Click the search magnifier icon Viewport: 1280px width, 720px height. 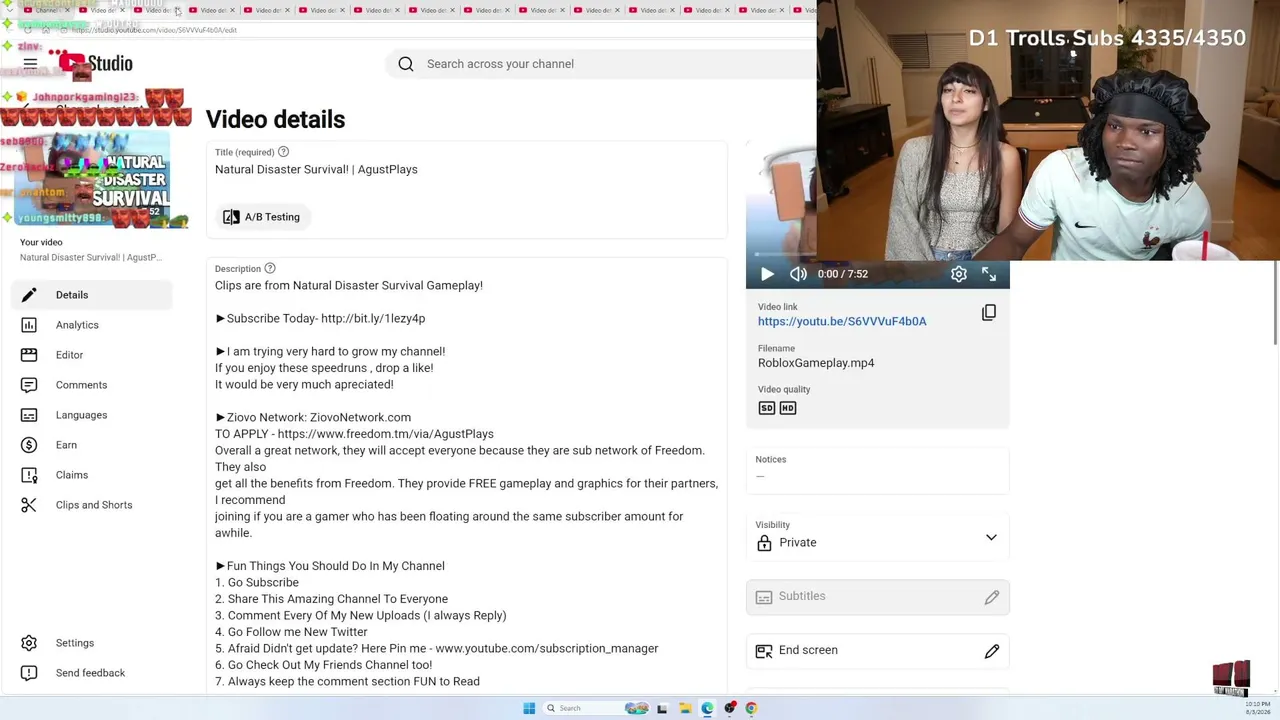(x=406, y=64)
